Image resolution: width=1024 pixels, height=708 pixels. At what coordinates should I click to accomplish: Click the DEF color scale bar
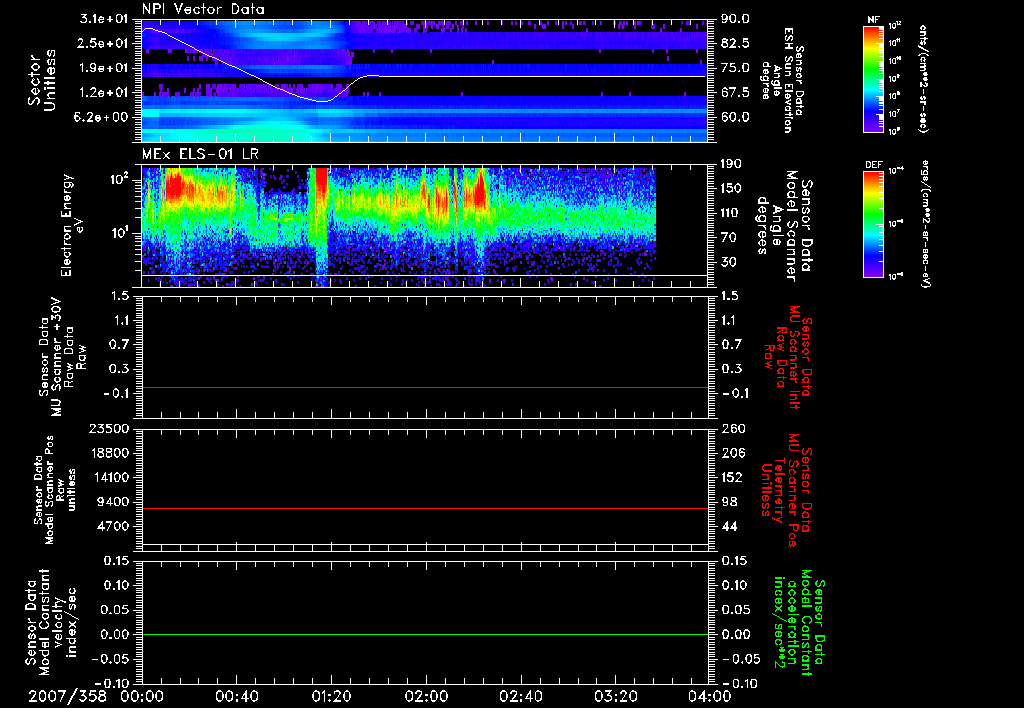(874, 224)
